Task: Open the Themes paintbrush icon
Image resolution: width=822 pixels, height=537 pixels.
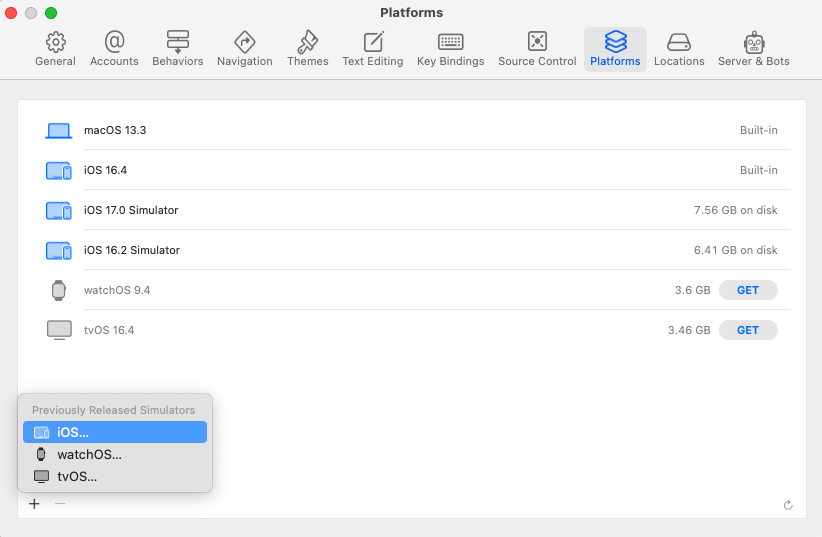Action: pyautogui.click(x=308, y=42)
